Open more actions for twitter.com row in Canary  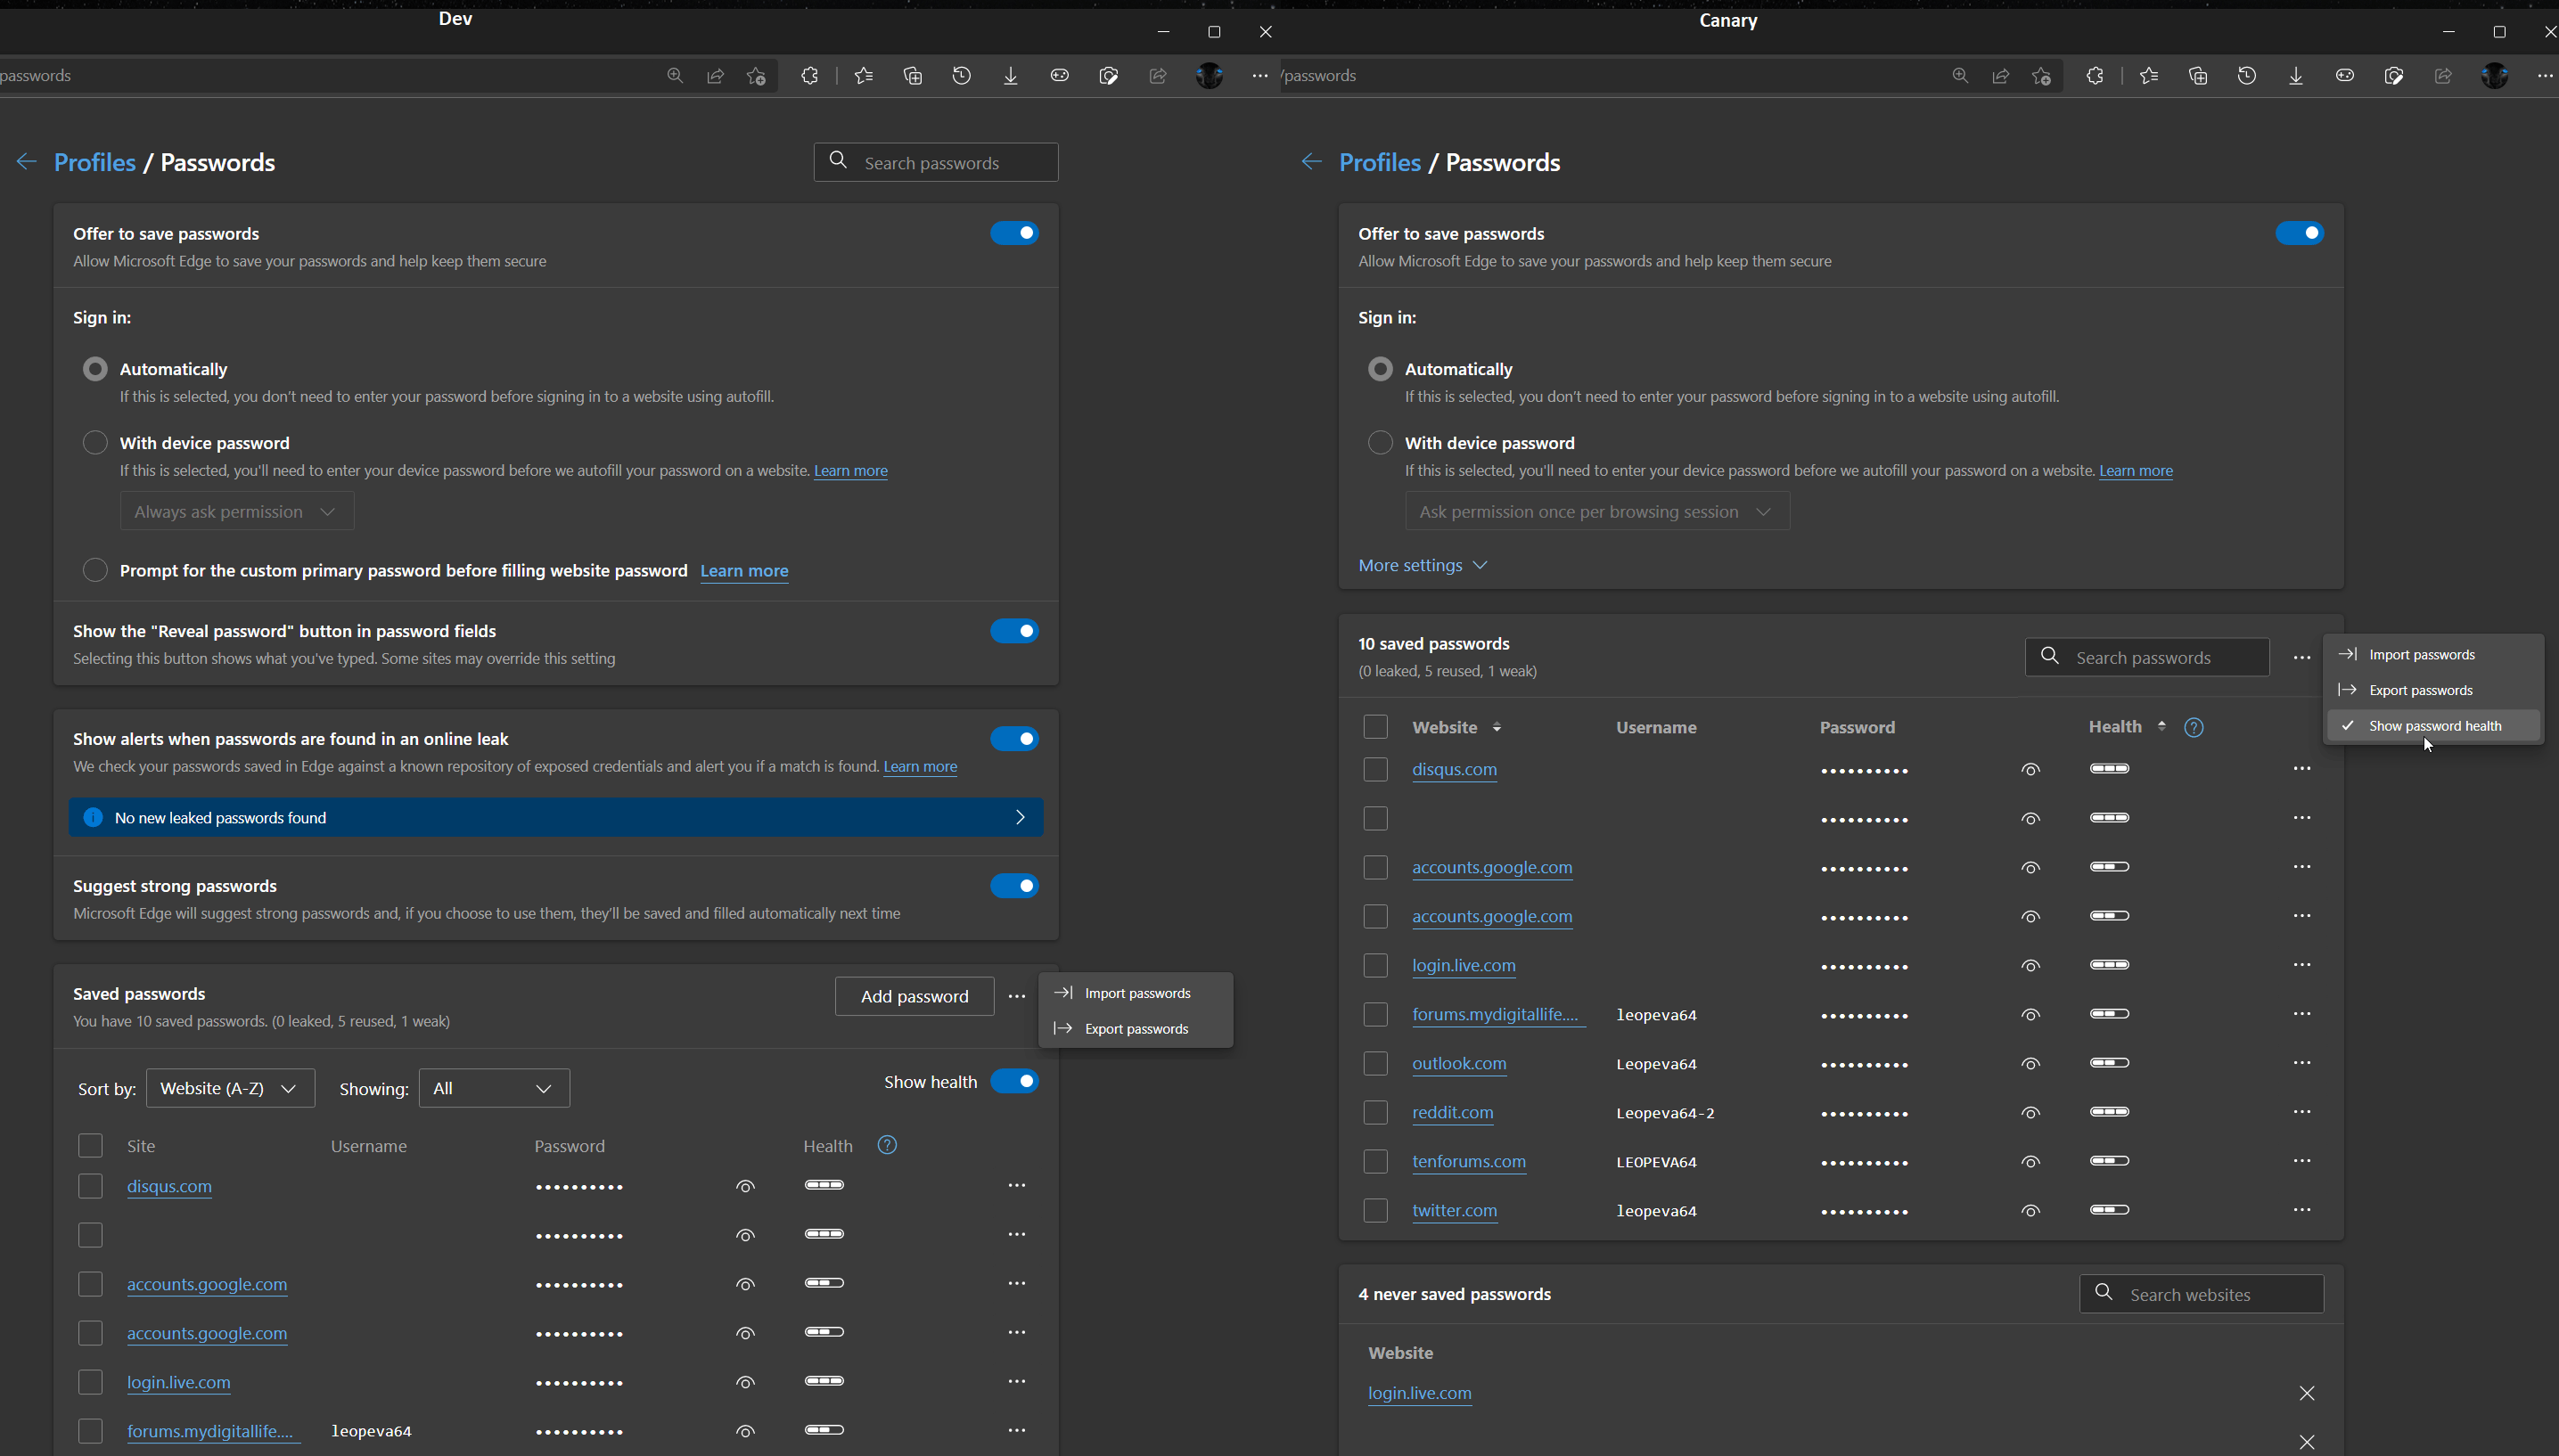[x=2301, y=1209]
